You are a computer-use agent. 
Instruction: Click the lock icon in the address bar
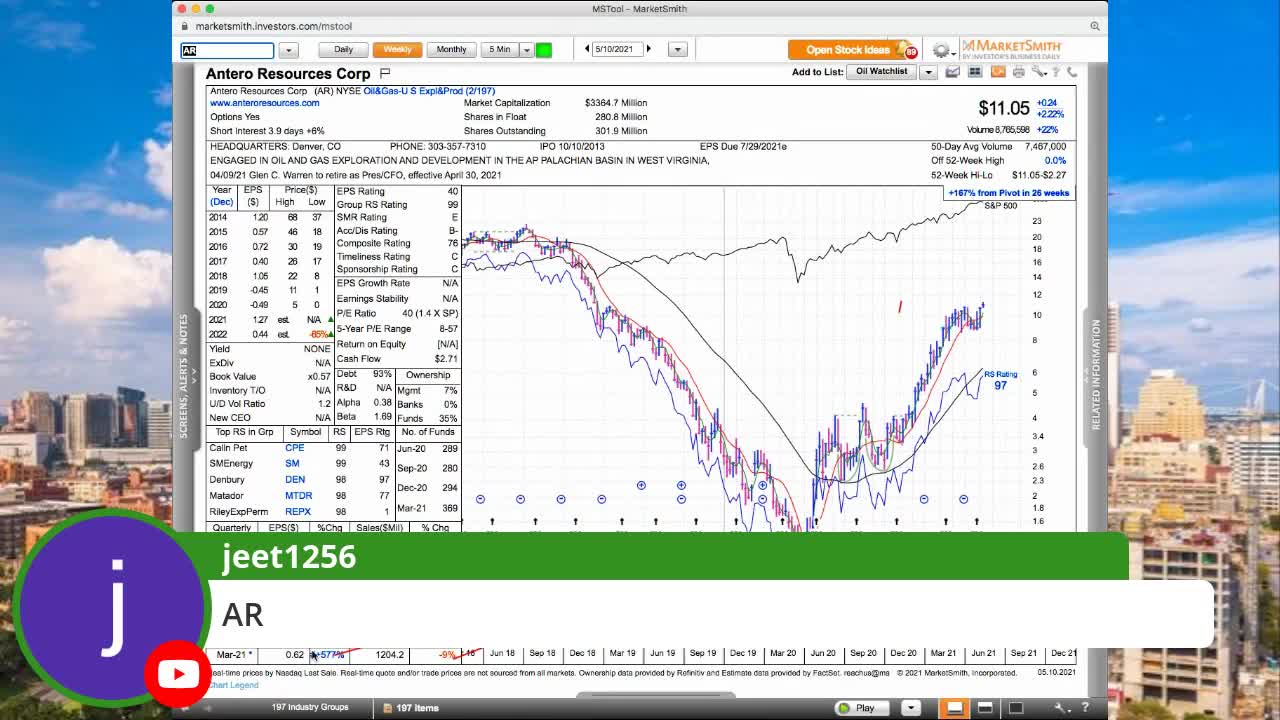click(x=185, y=26)
